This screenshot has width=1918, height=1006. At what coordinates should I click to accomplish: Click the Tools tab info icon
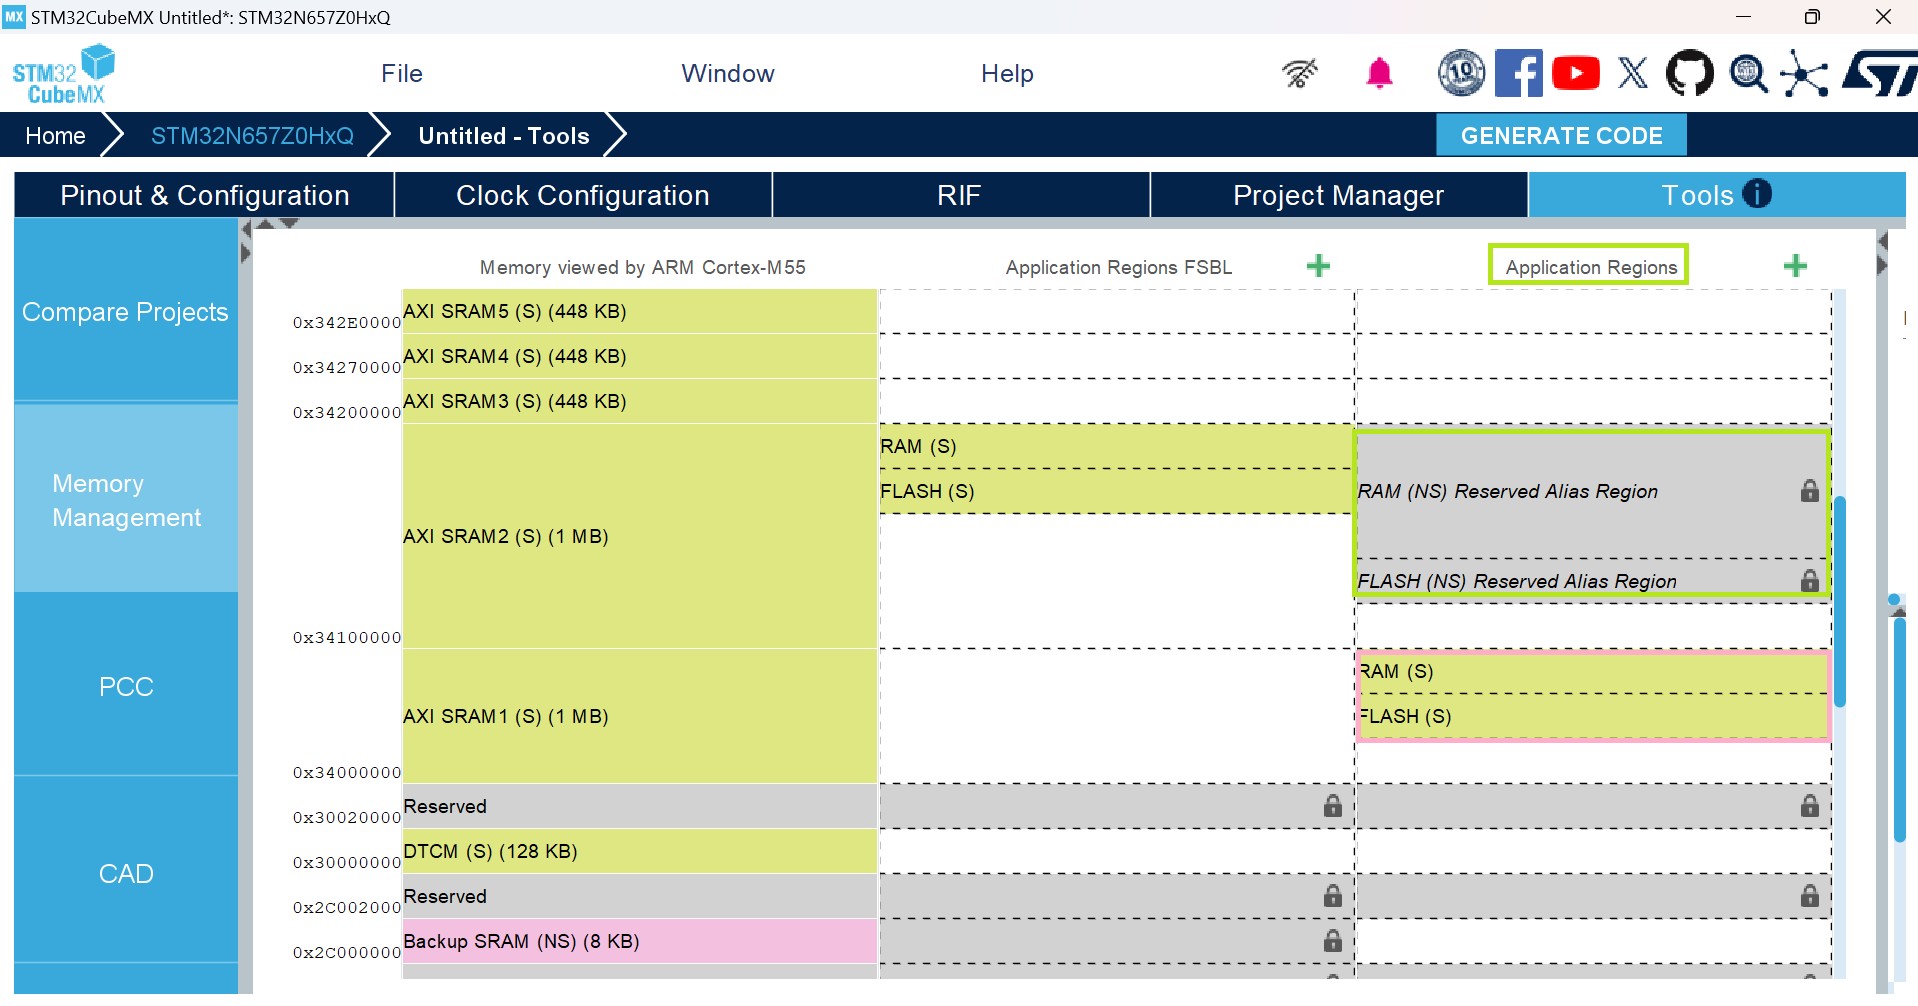click(1756, 194)
